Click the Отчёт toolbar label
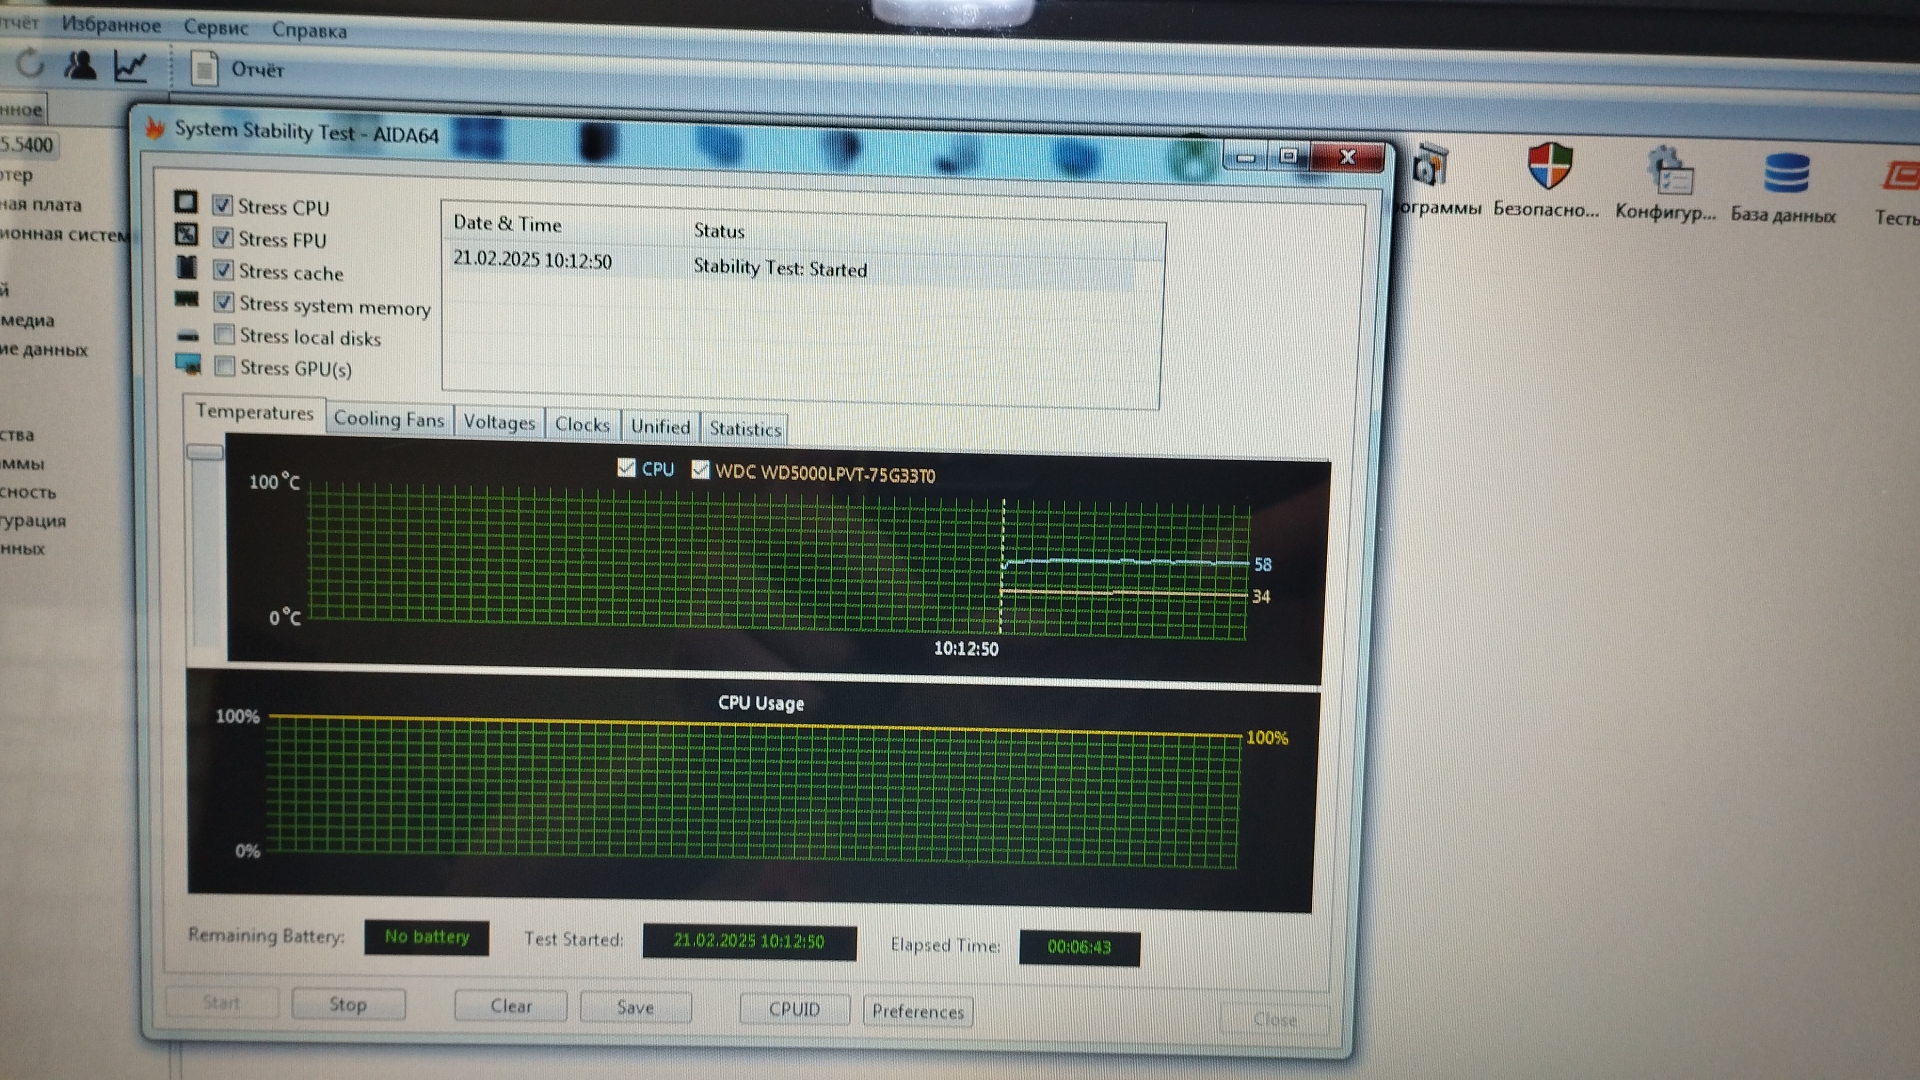The width and height of the screenshot is (1920, 1080). click(x=257, y=70)
